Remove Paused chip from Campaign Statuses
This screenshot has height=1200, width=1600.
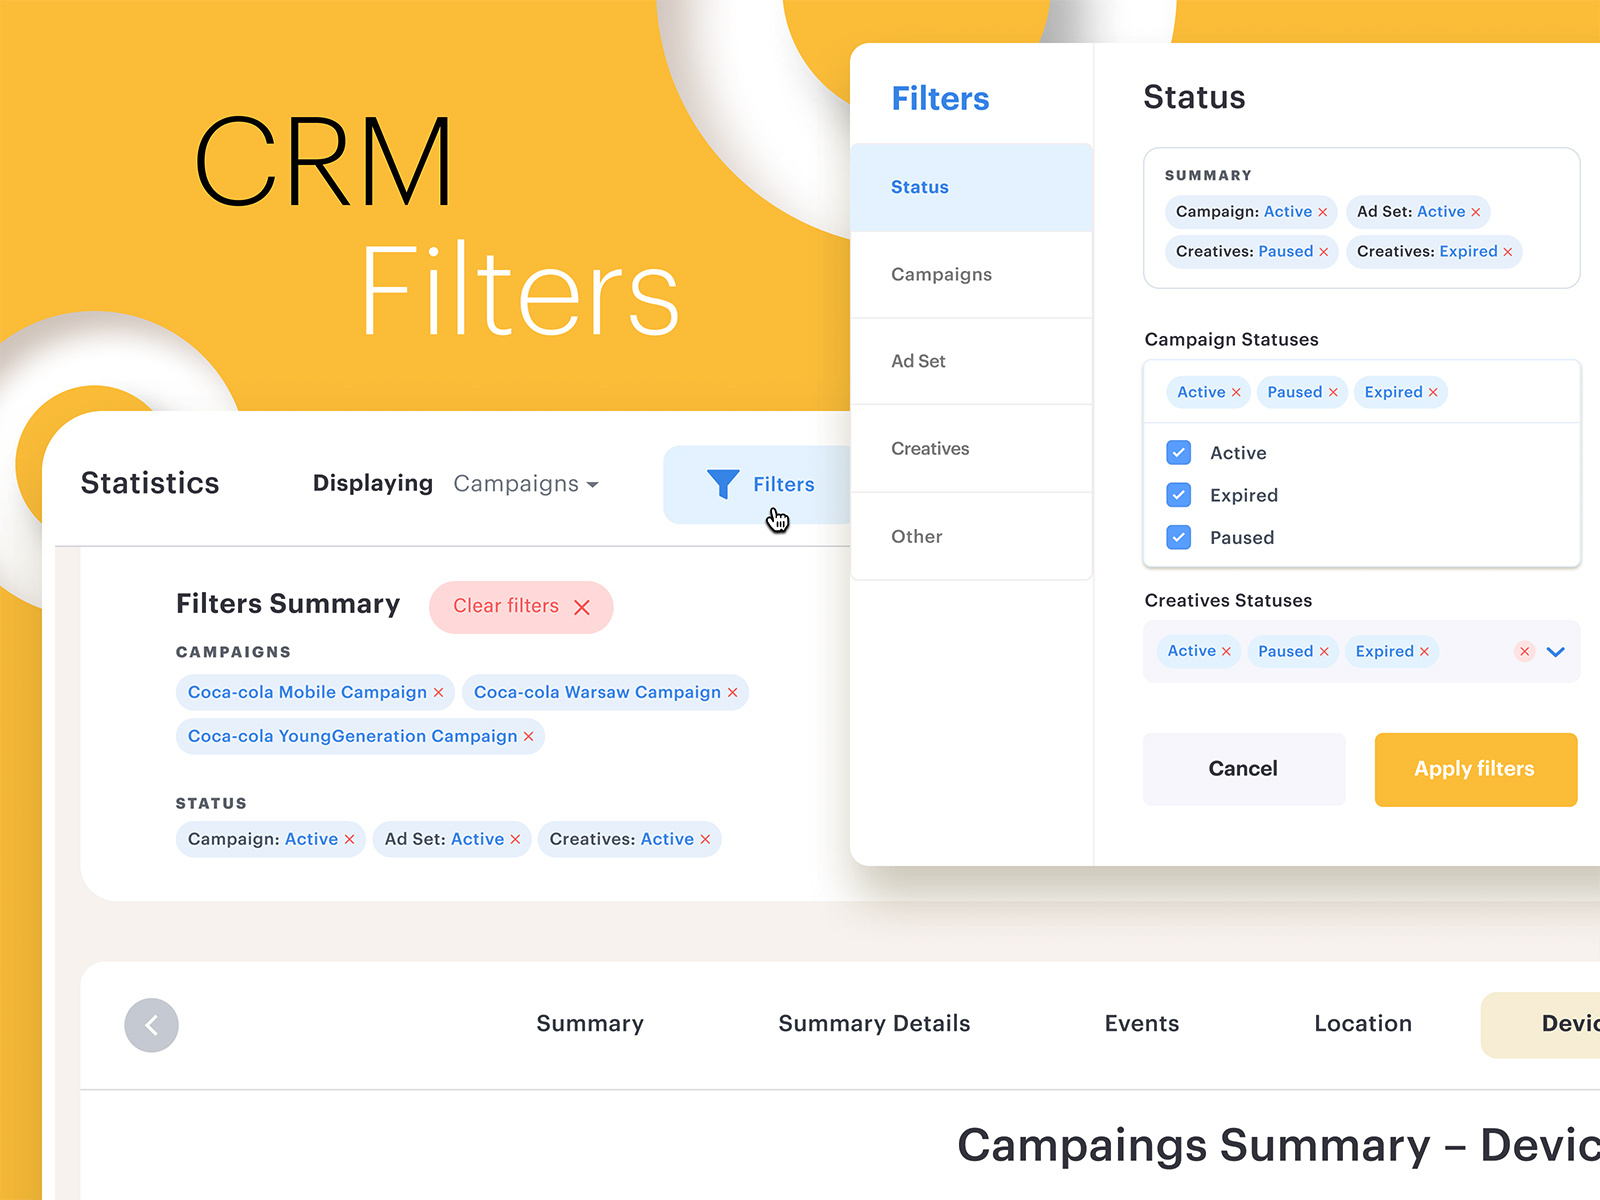click(1334, 392)
